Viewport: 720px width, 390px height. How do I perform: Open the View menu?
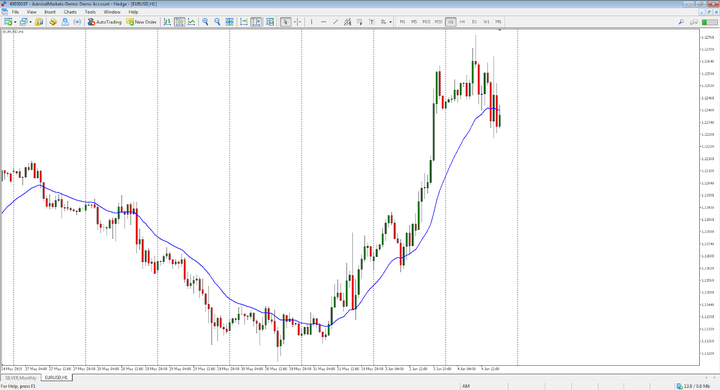[x=32, y=12]
